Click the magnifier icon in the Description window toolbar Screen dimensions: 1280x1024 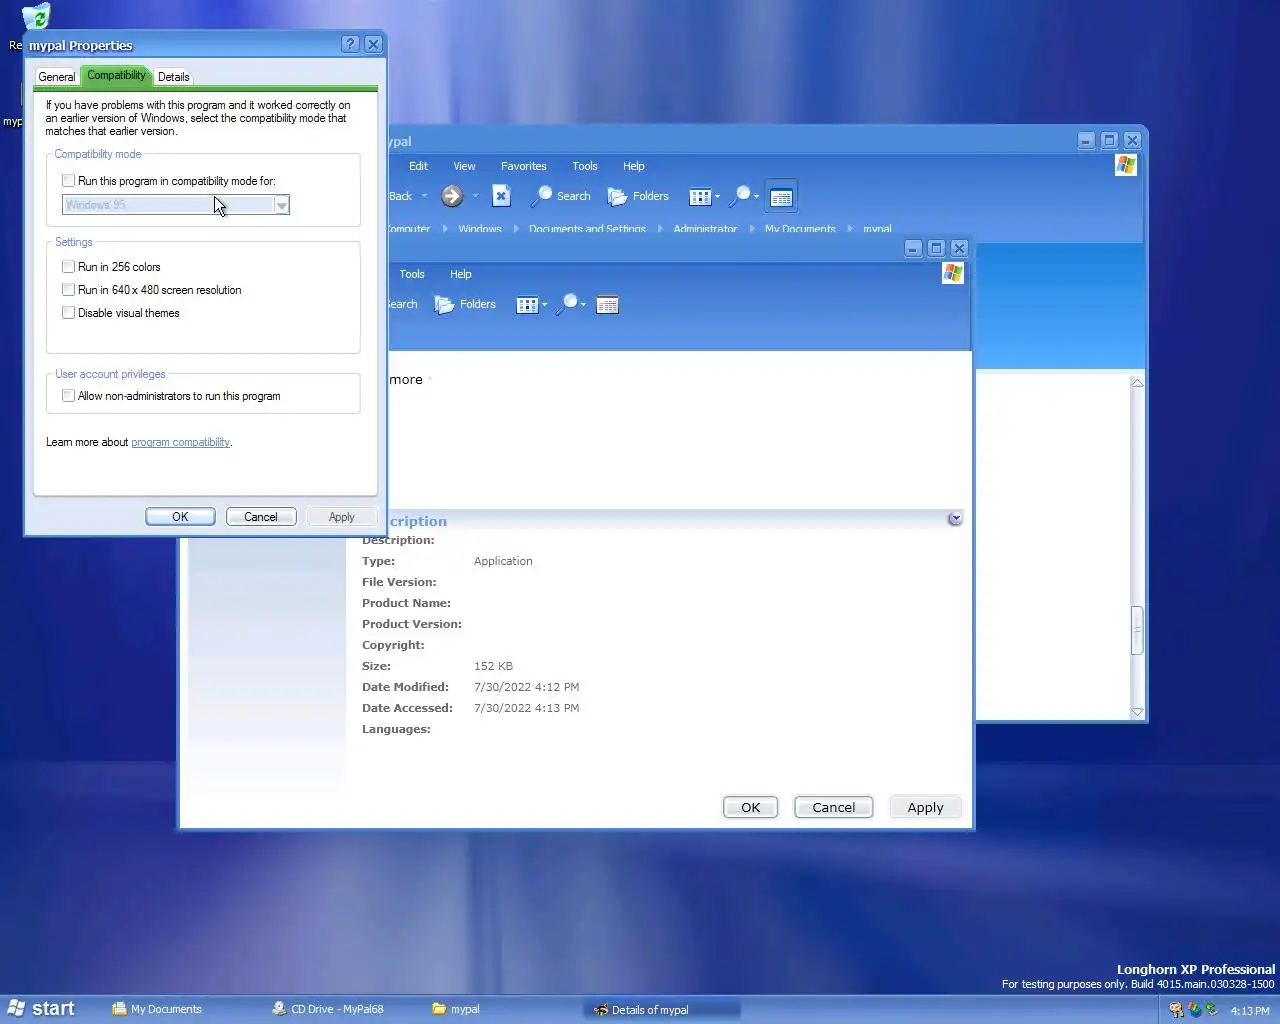coord(568,304)
